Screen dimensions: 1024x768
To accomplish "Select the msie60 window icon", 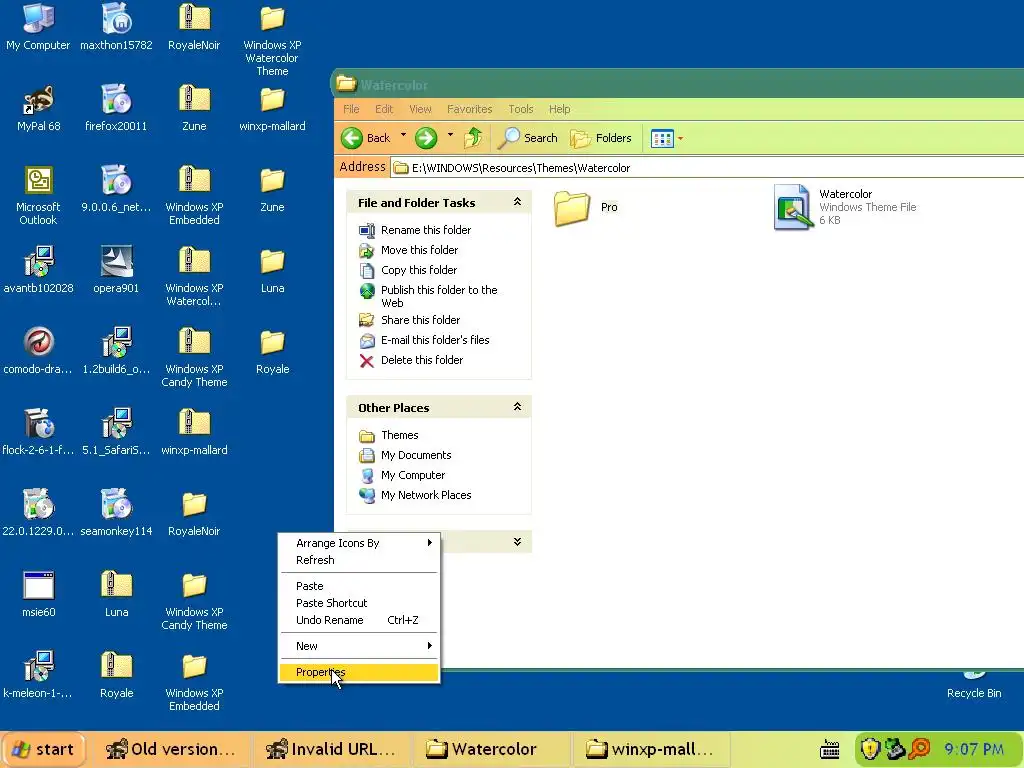I will coord(38,594).
